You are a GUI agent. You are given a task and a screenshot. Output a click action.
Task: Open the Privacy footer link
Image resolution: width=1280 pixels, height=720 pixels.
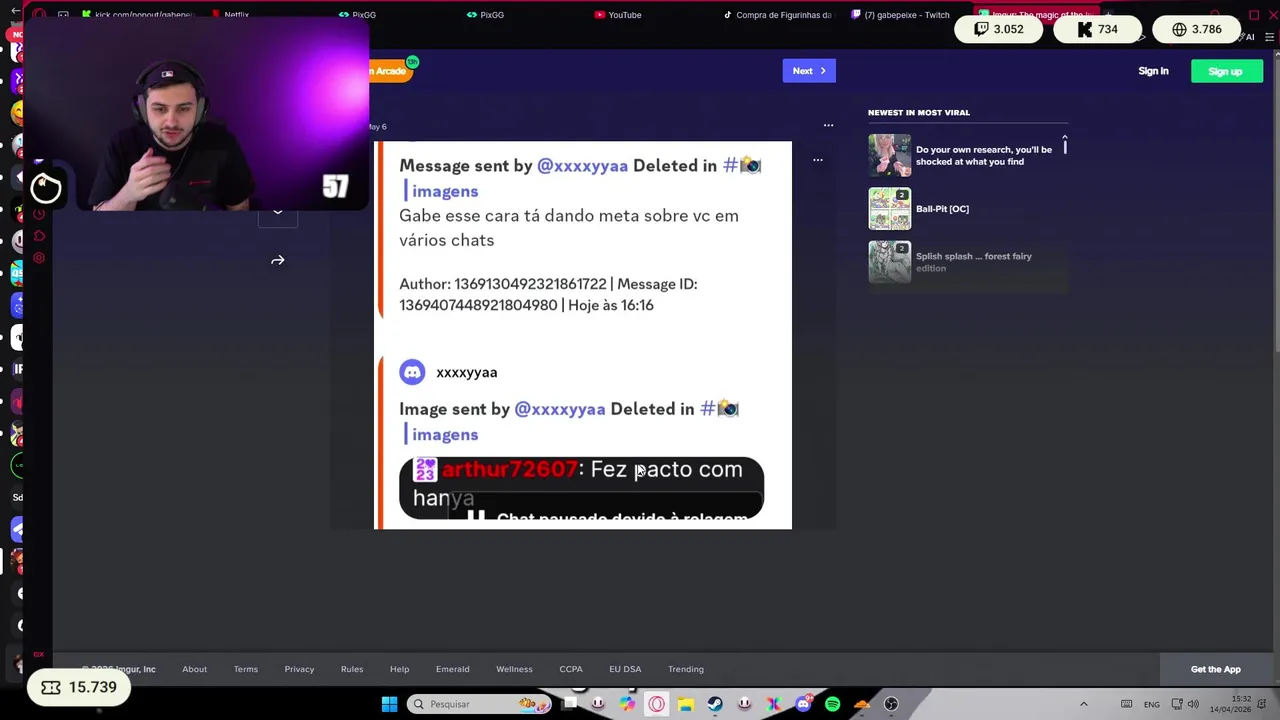click(299, 669)
